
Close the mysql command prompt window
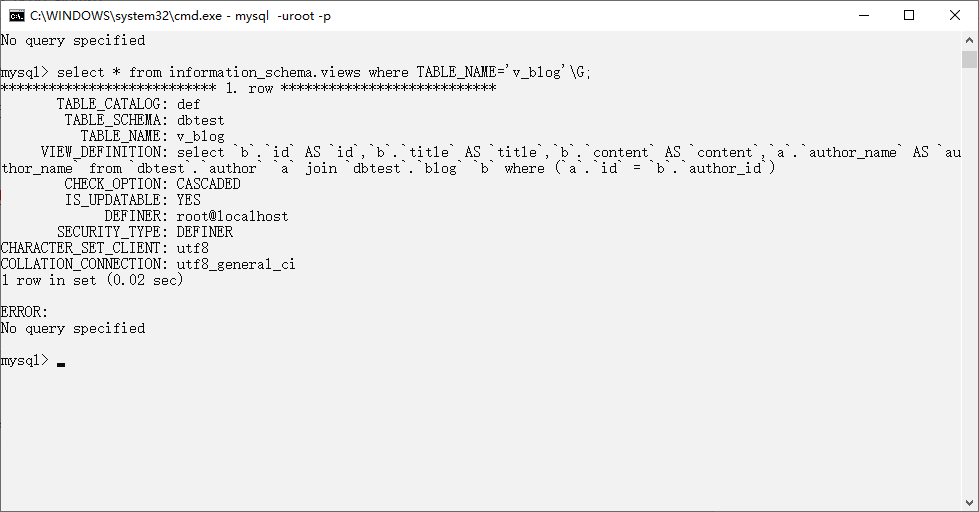tap(955, 16)
